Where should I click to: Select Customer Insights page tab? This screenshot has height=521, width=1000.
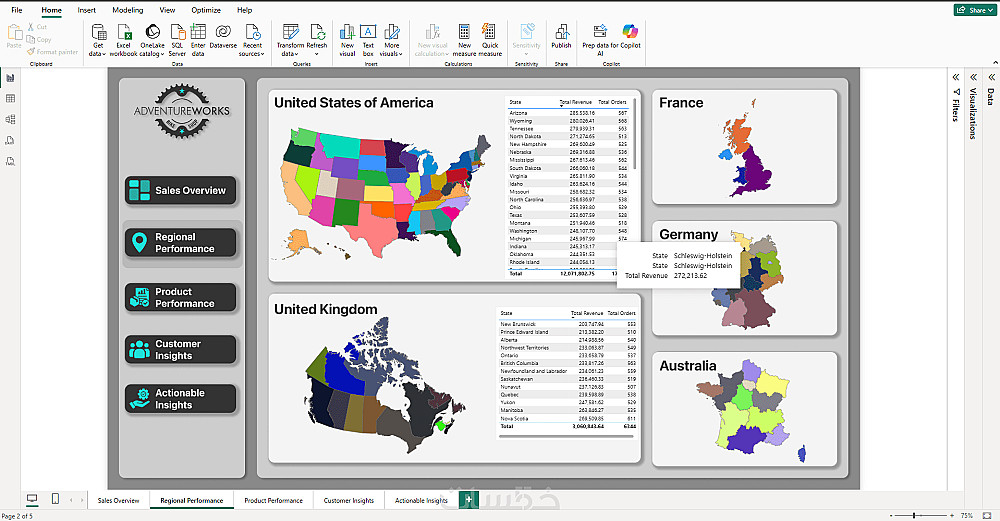pos(349,500)
